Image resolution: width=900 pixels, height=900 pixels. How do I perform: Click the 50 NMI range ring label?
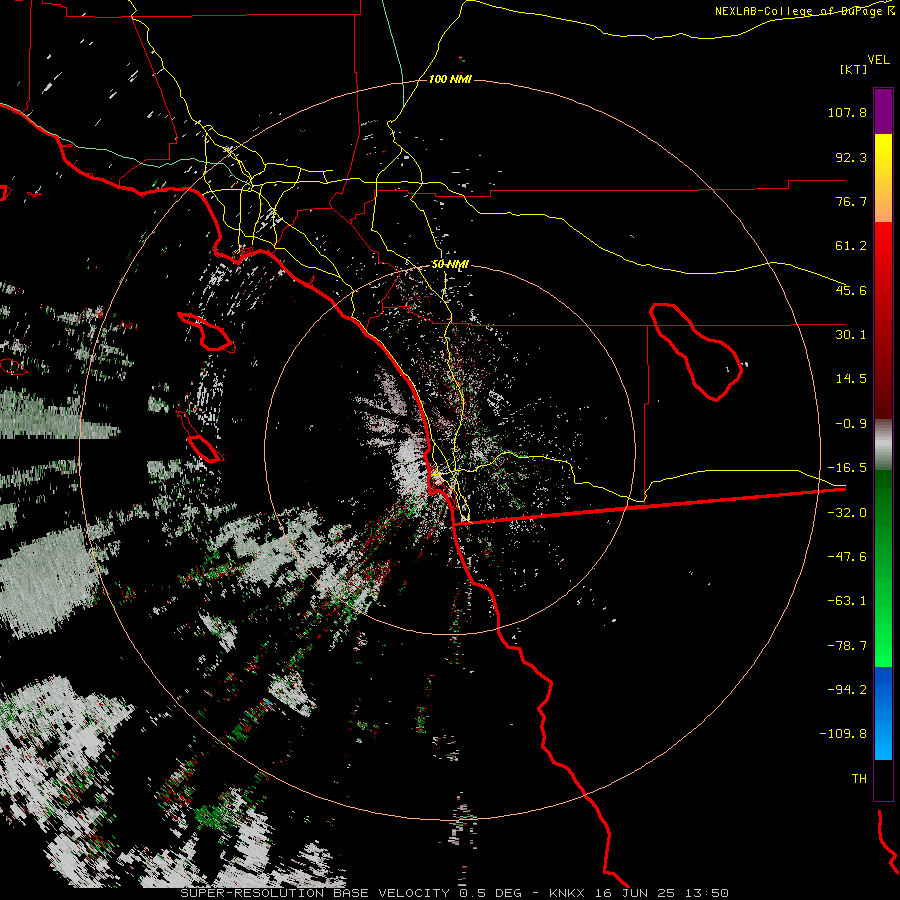pyautogui.click(x=450, y=265)
